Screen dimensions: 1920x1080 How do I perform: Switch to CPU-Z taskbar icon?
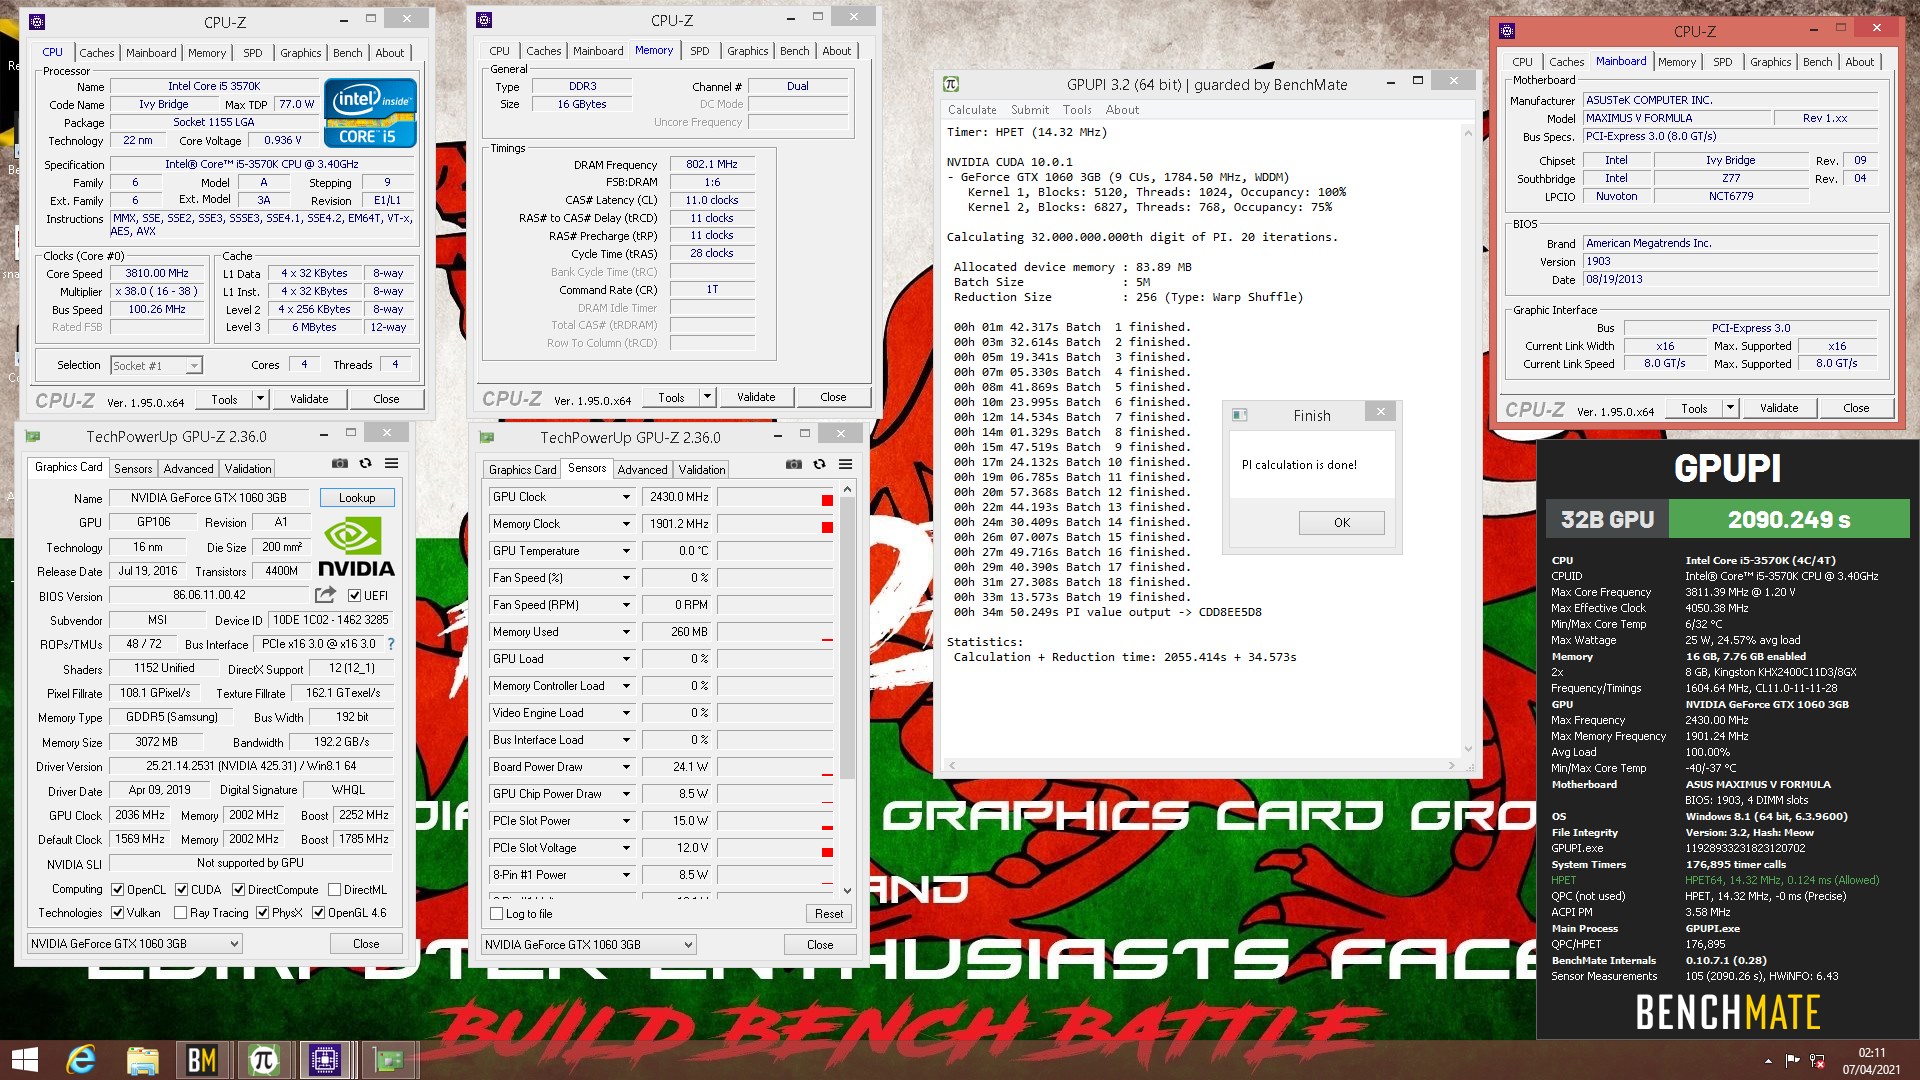325,1060
